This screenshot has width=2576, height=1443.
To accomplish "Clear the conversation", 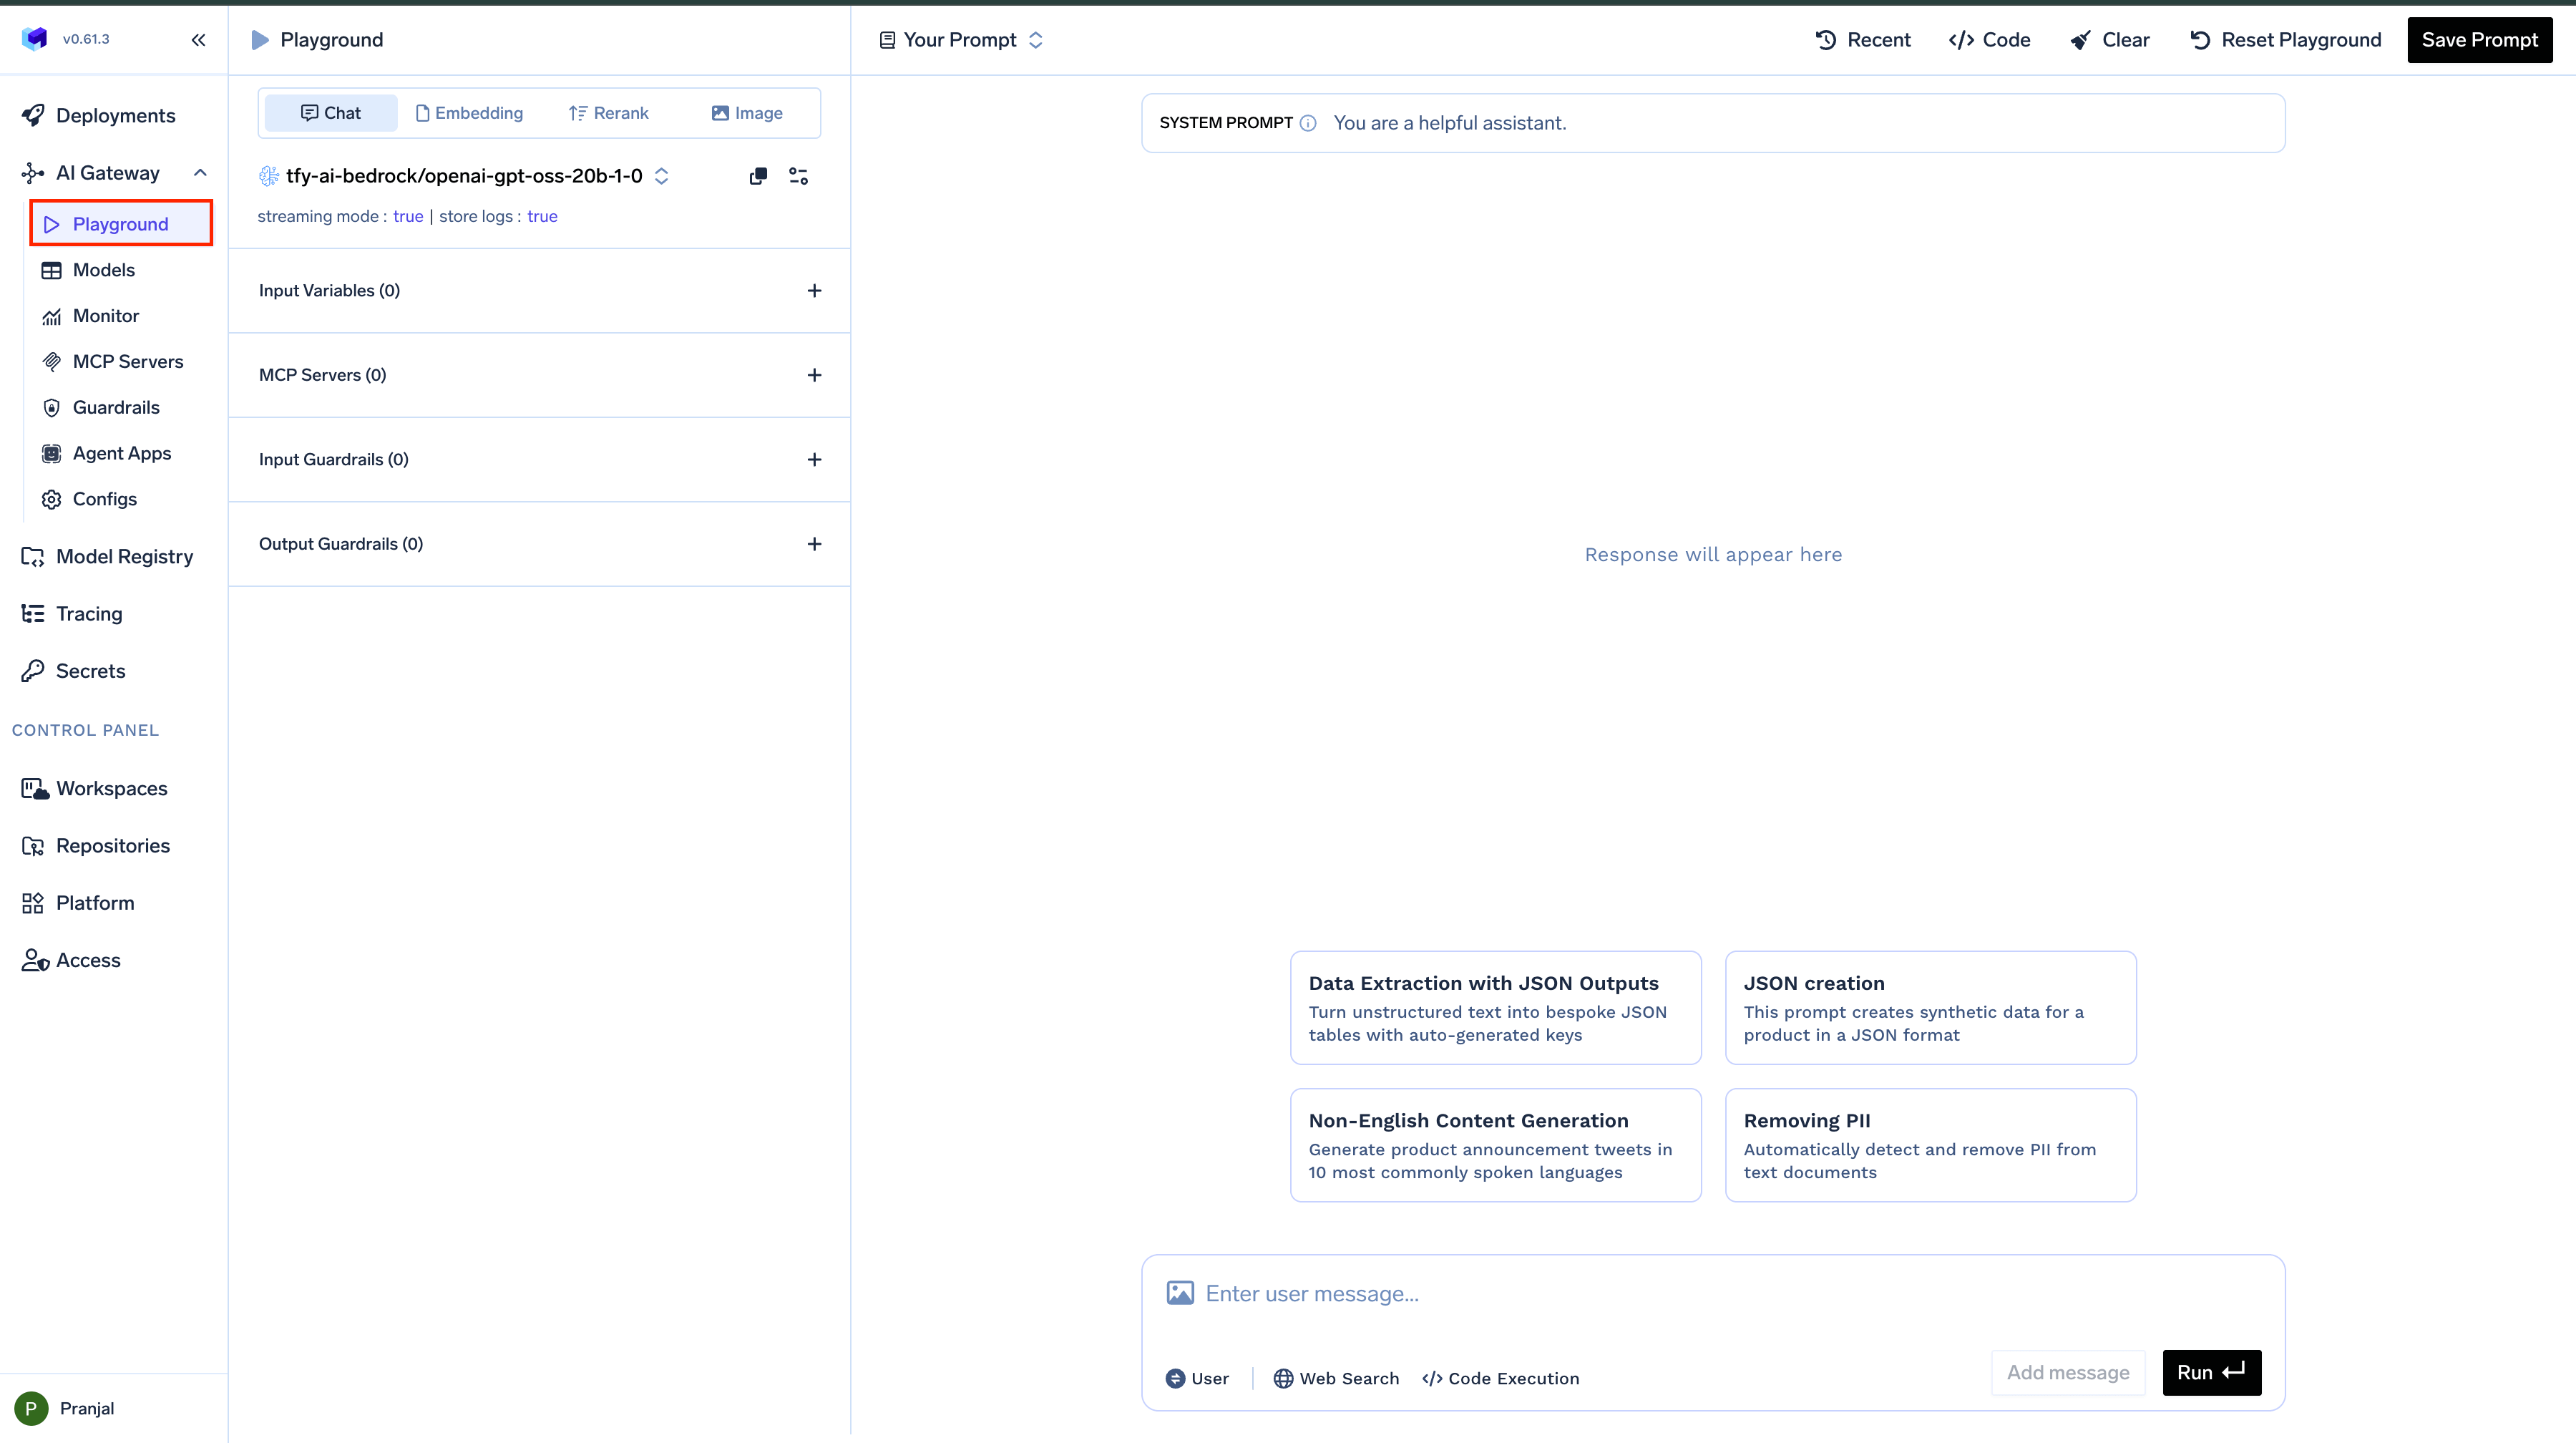I will pos(2109,40).
